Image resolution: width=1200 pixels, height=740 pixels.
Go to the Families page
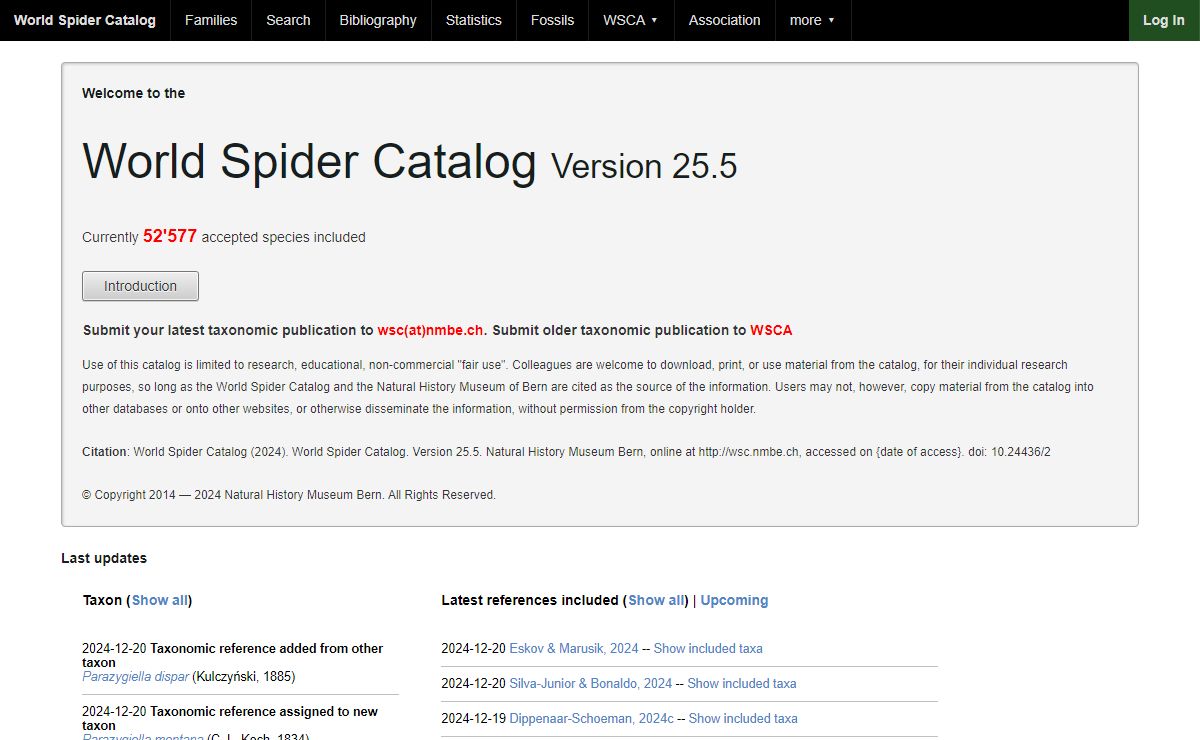[211, 20]
